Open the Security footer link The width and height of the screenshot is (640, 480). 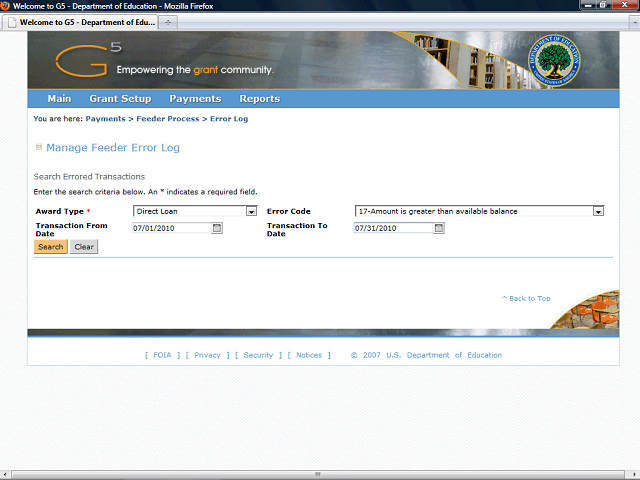[x=258, y=355]
